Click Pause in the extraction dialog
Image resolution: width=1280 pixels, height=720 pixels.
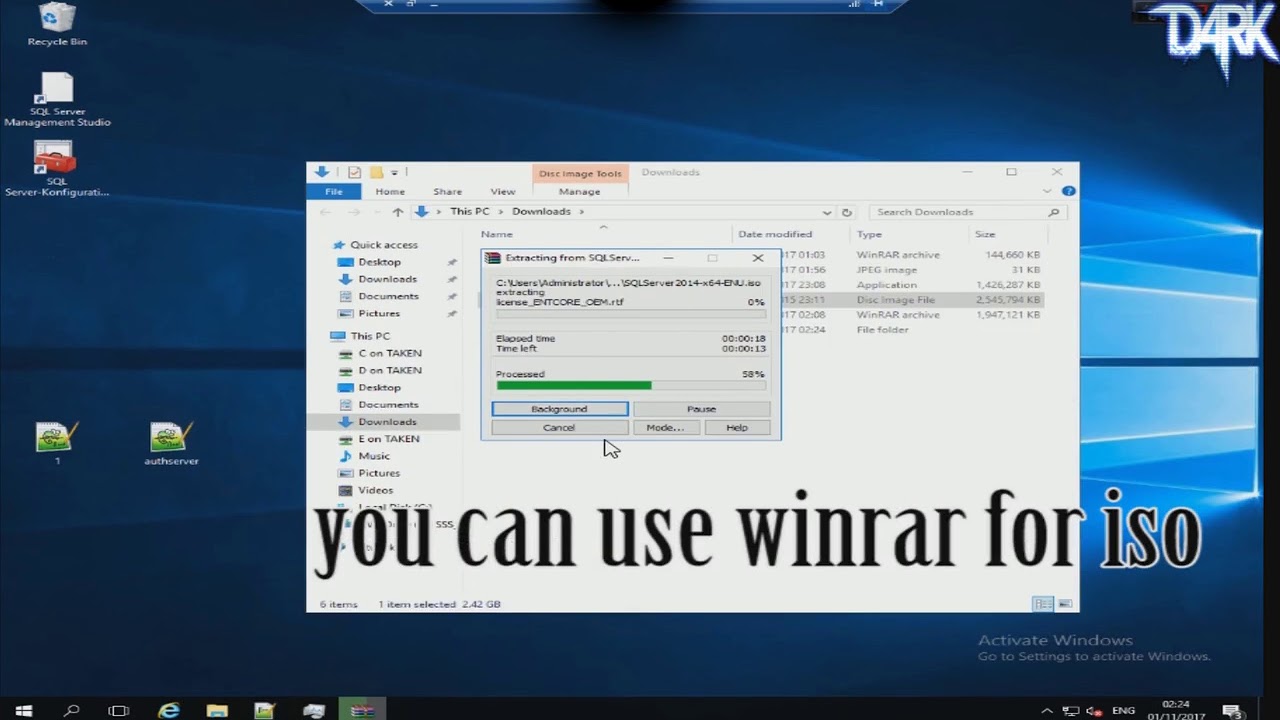701,408
